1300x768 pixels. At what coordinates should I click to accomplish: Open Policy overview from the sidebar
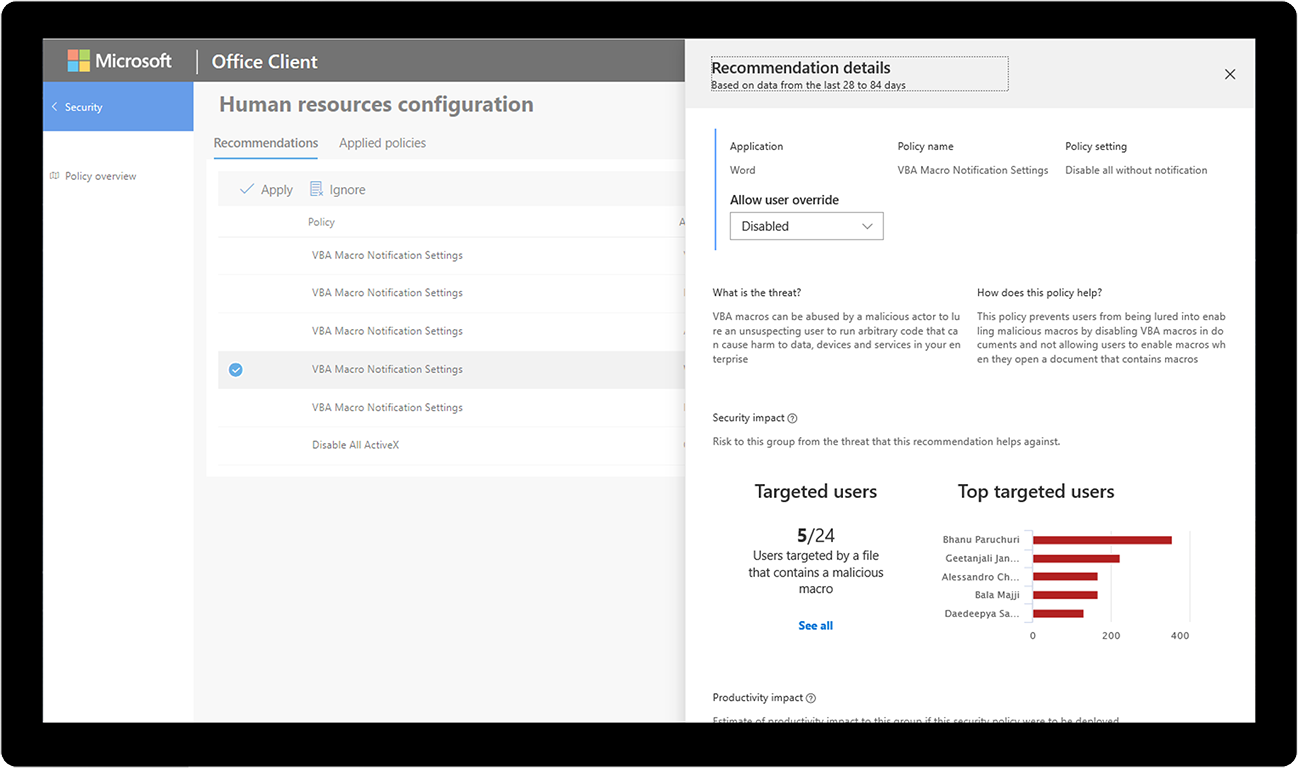click(x=101, y=175)
